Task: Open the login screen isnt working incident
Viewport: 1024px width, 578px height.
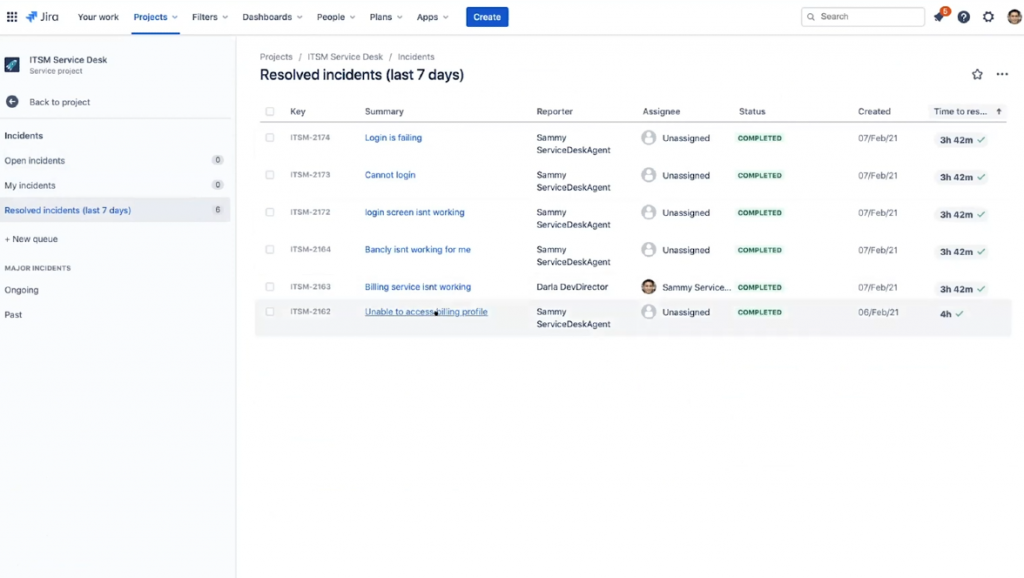Action: [x=415, y=212]
